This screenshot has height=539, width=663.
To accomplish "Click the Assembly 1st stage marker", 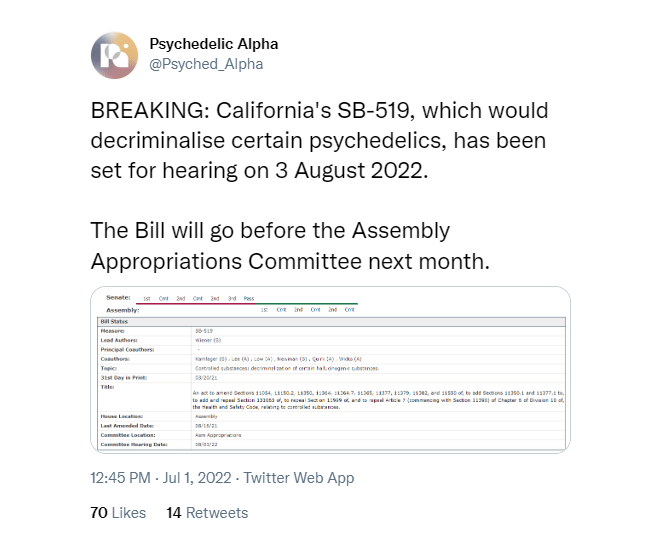I will [x=264, y=309].
